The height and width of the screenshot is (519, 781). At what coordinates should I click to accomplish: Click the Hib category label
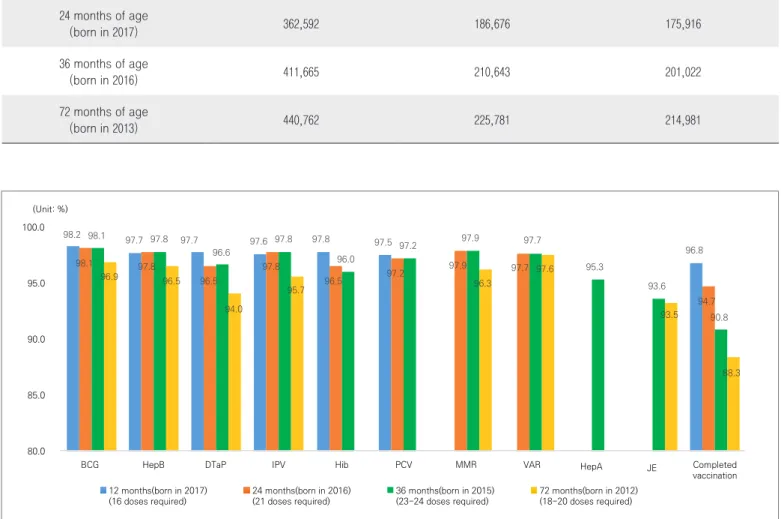(341, 465)
